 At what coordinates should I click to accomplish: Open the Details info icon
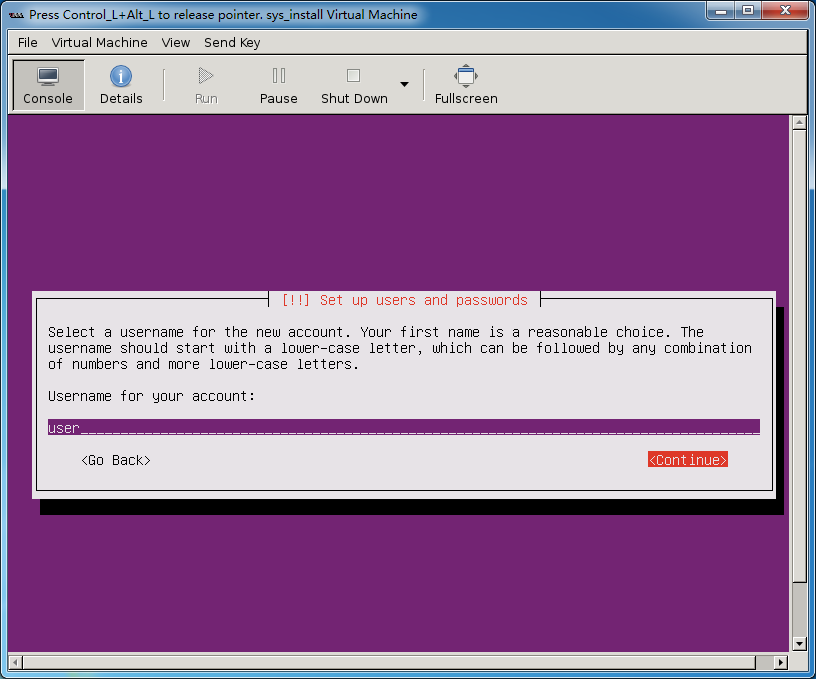pos(121,76)
